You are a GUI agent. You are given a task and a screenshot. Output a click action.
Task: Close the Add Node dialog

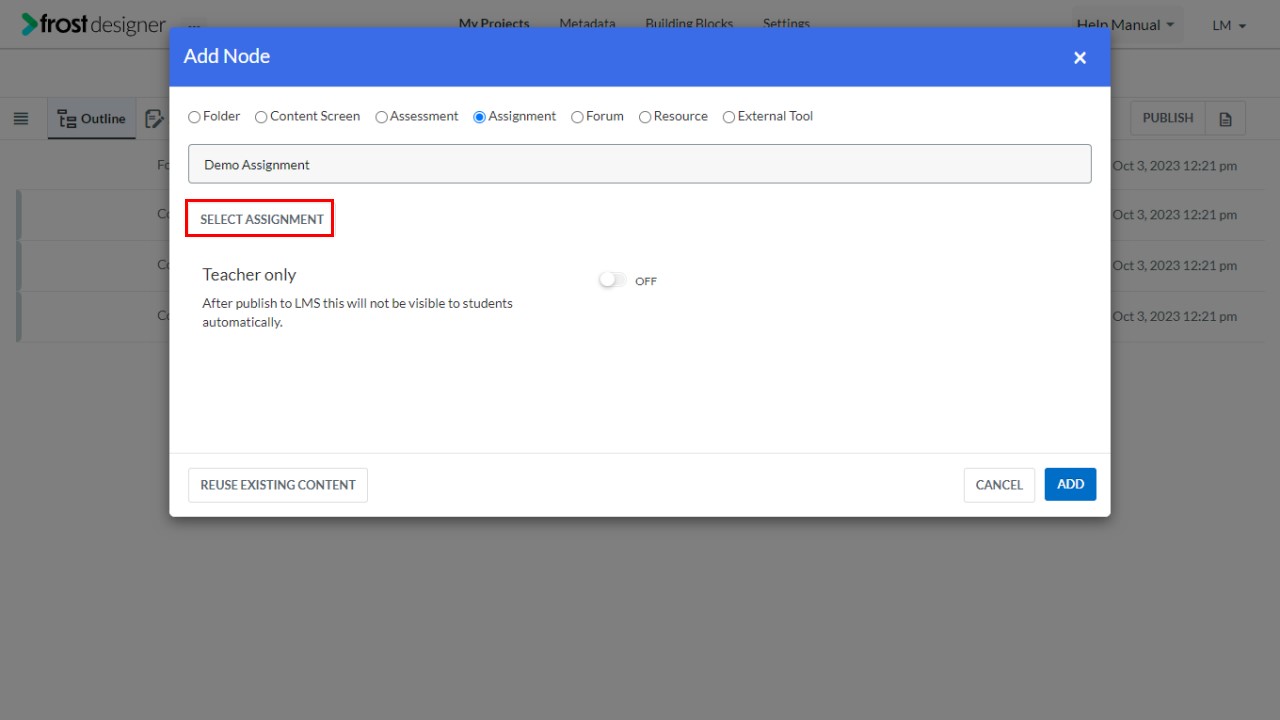pos(1080,58)
